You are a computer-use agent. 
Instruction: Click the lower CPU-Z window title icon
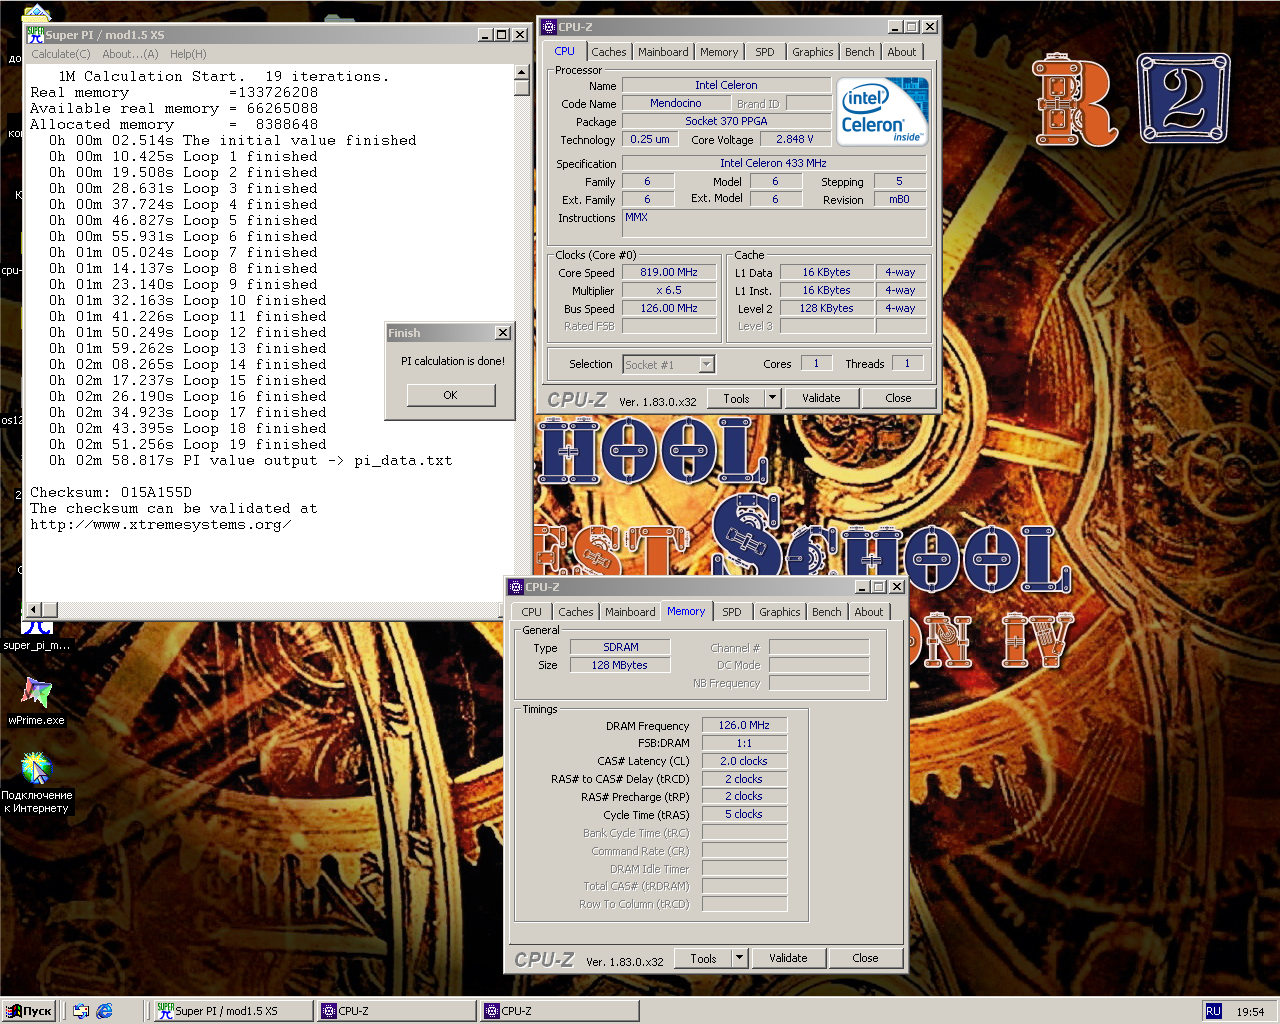516,587
